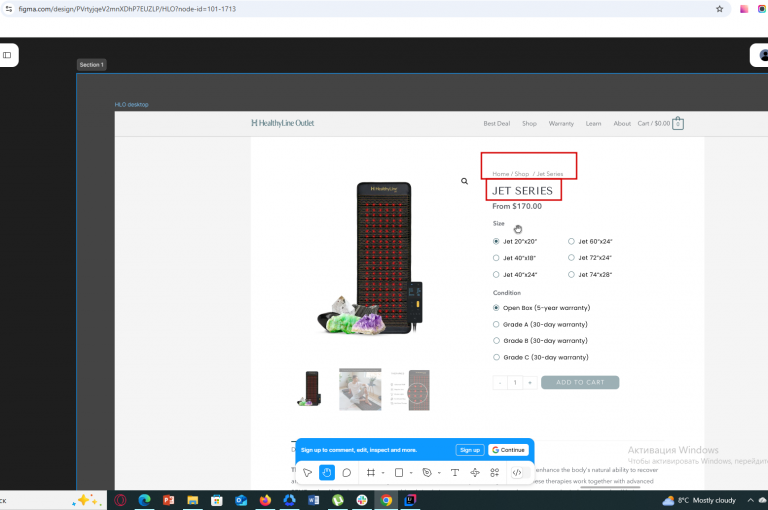Screen dimensions: 768x510
Task: Open File Explorer from the taskbar
Action: 192,500
